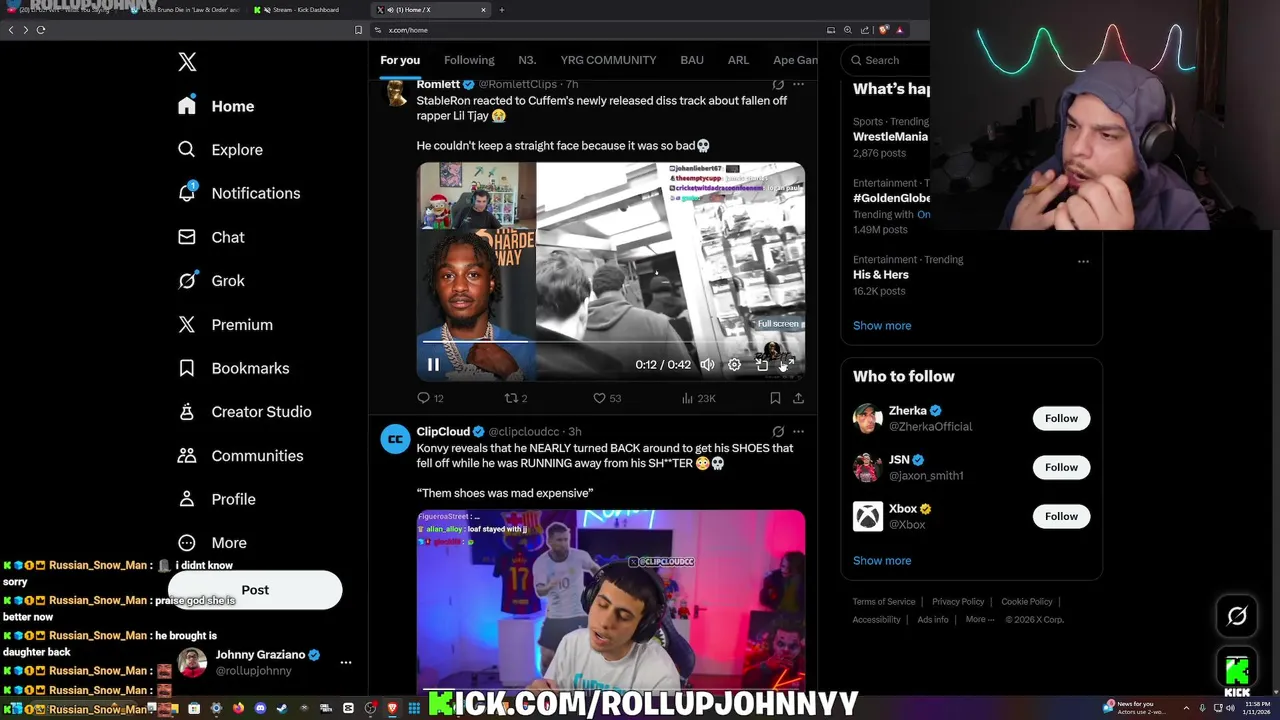
Task: Select the For you tab
Action: (400, 60)
